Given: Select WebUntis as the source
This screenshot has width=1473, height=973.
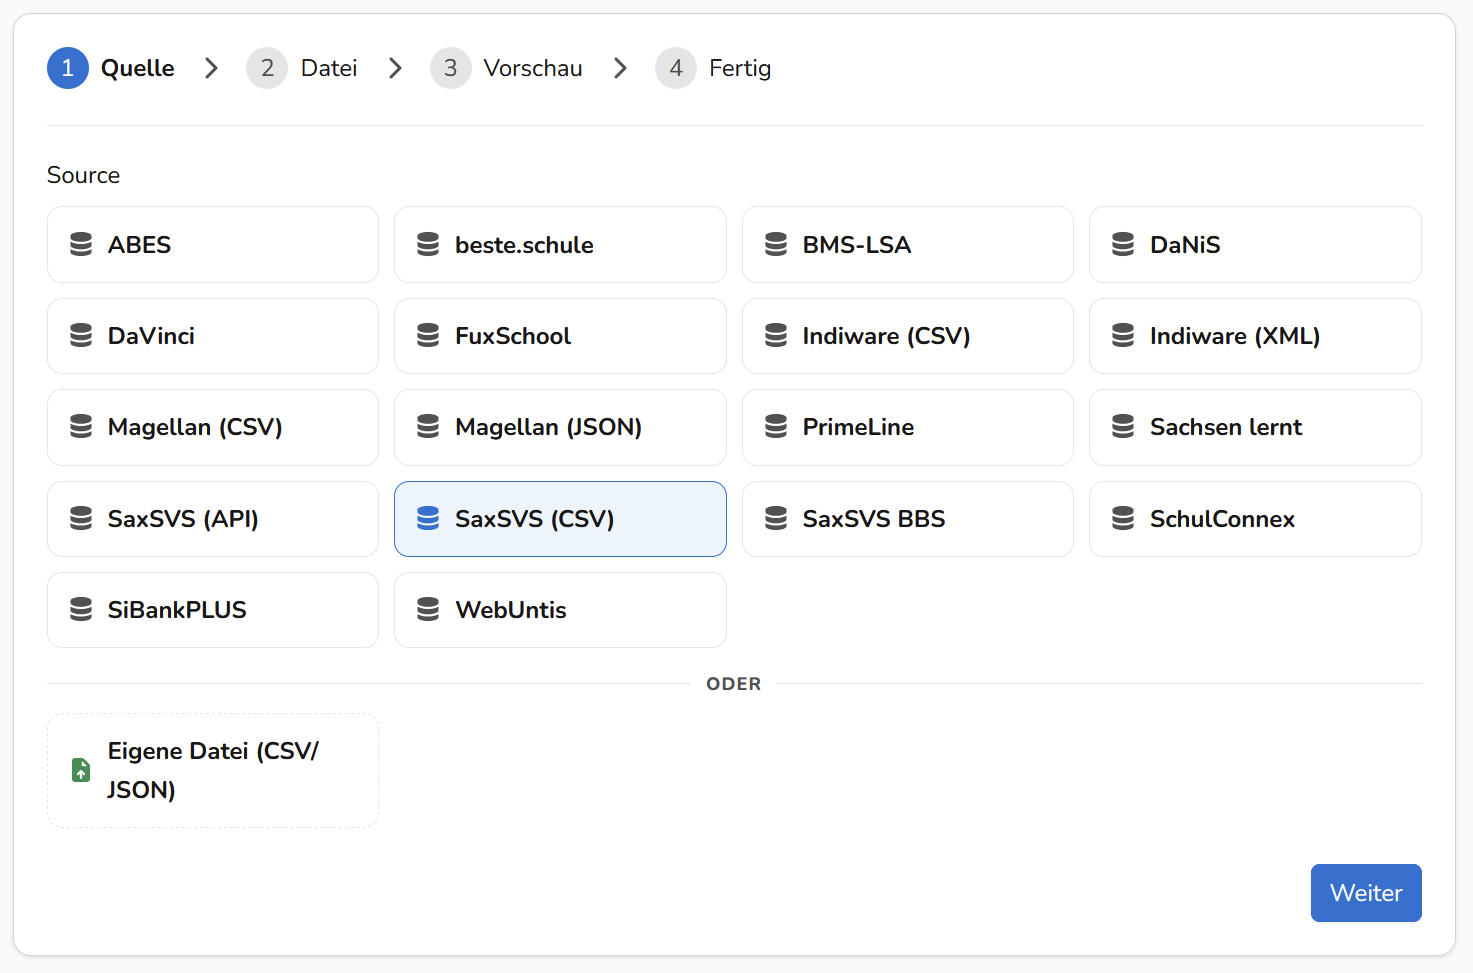Looking at the screenshot, I should click(560, 610).
